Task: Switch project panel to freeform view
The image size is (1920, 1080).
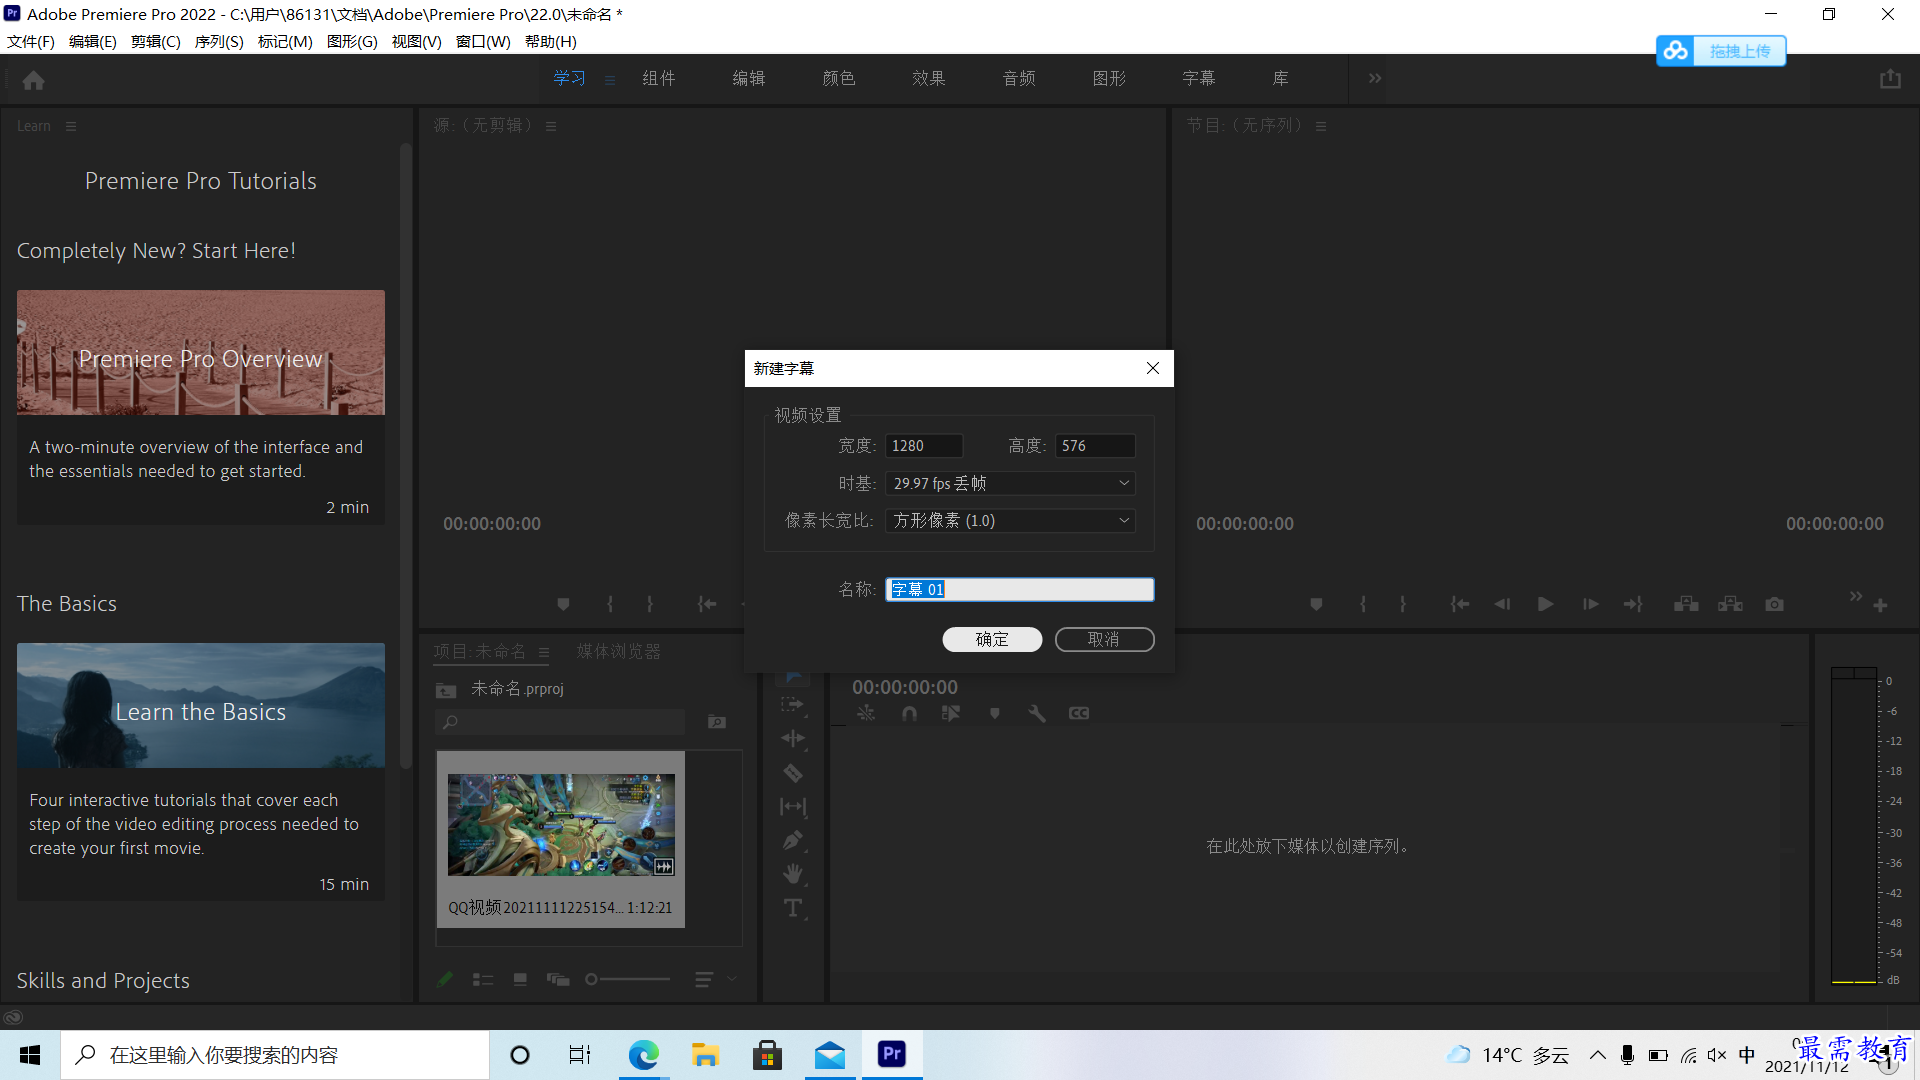Action: (x=558, y=979)
